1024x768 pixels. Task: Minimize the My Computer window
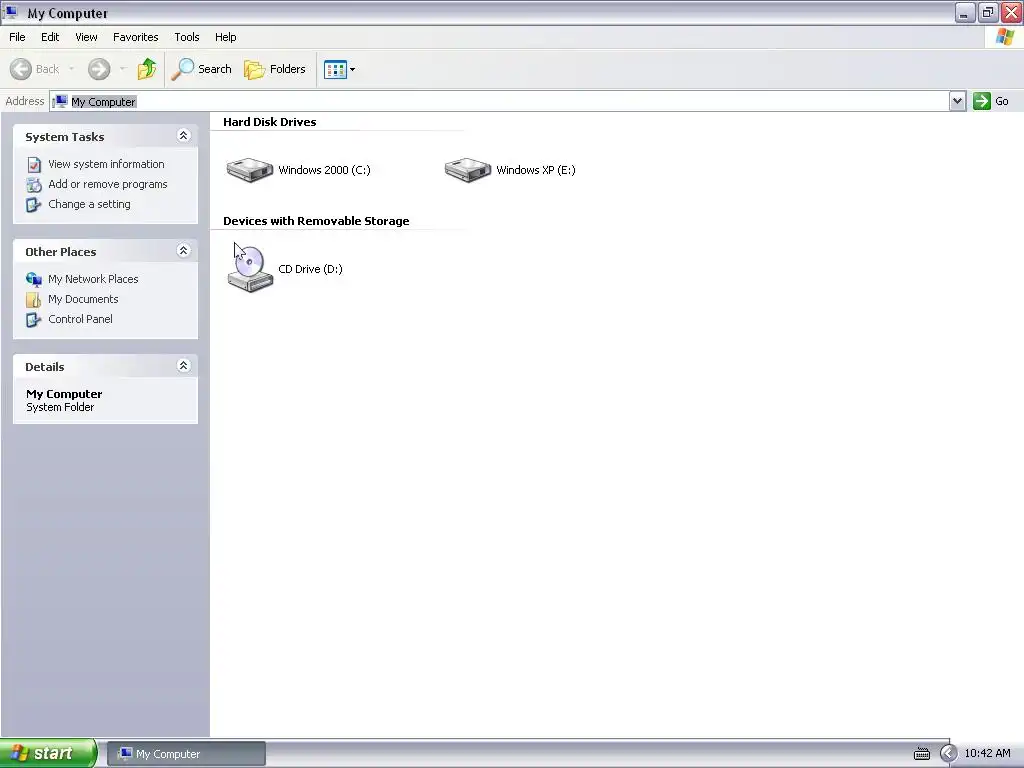coord(965,12)
